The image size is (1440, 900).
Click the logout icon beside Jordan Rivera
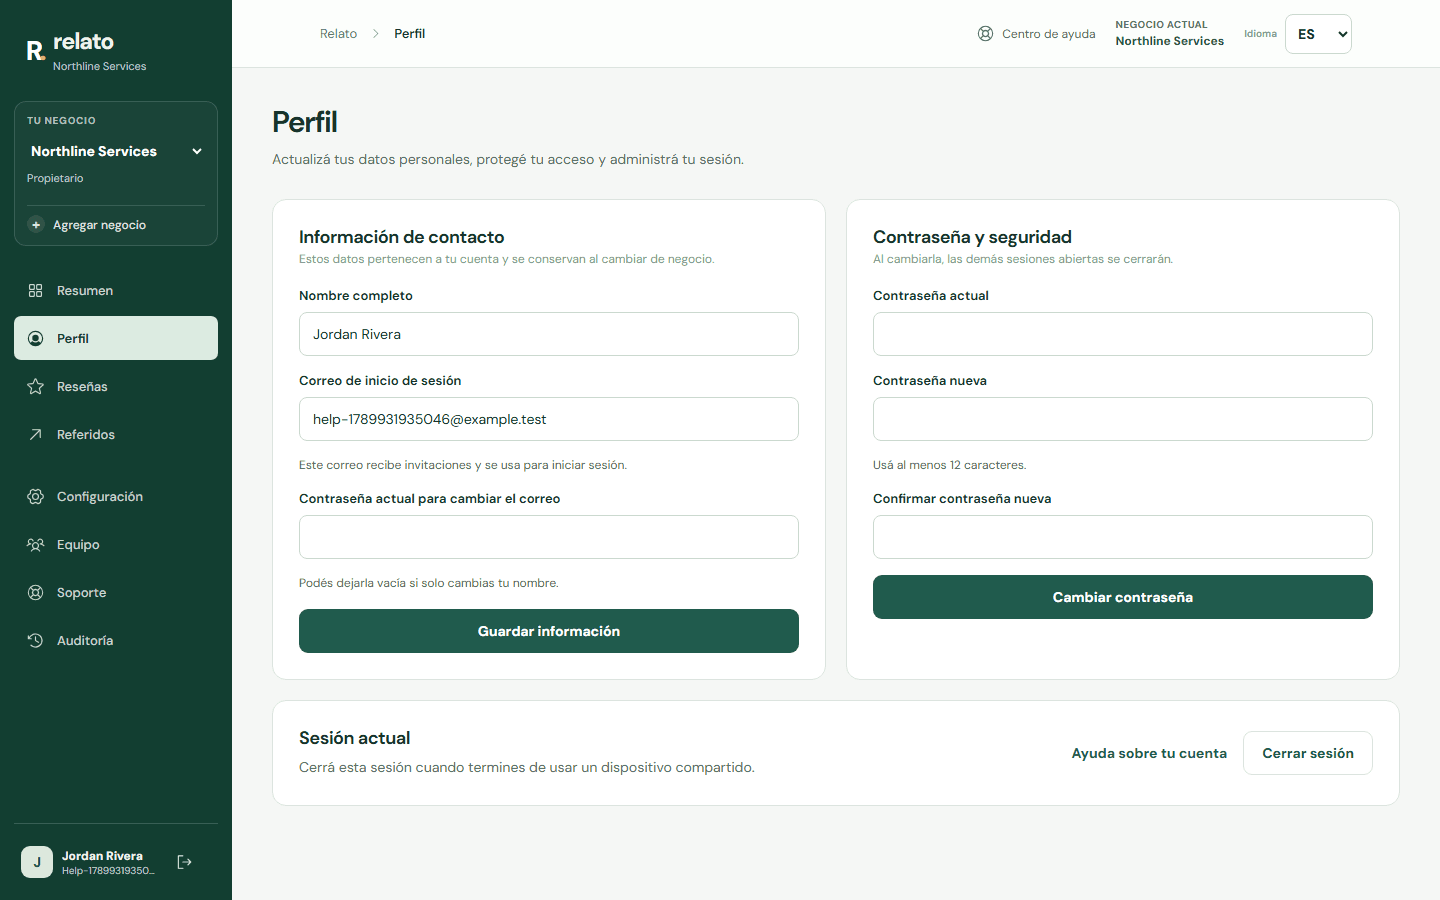click(x=184, y=862)
